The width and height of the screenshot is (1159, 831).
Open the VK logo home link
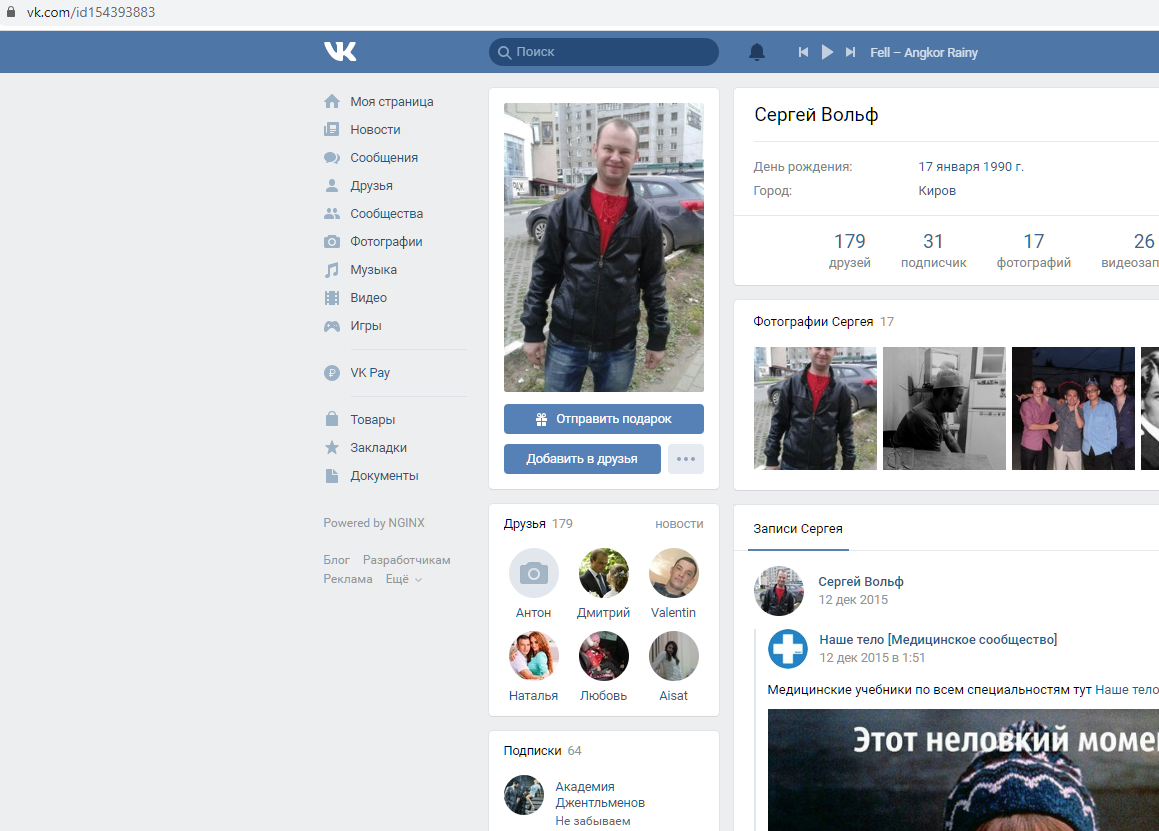(x=340, y=51)
